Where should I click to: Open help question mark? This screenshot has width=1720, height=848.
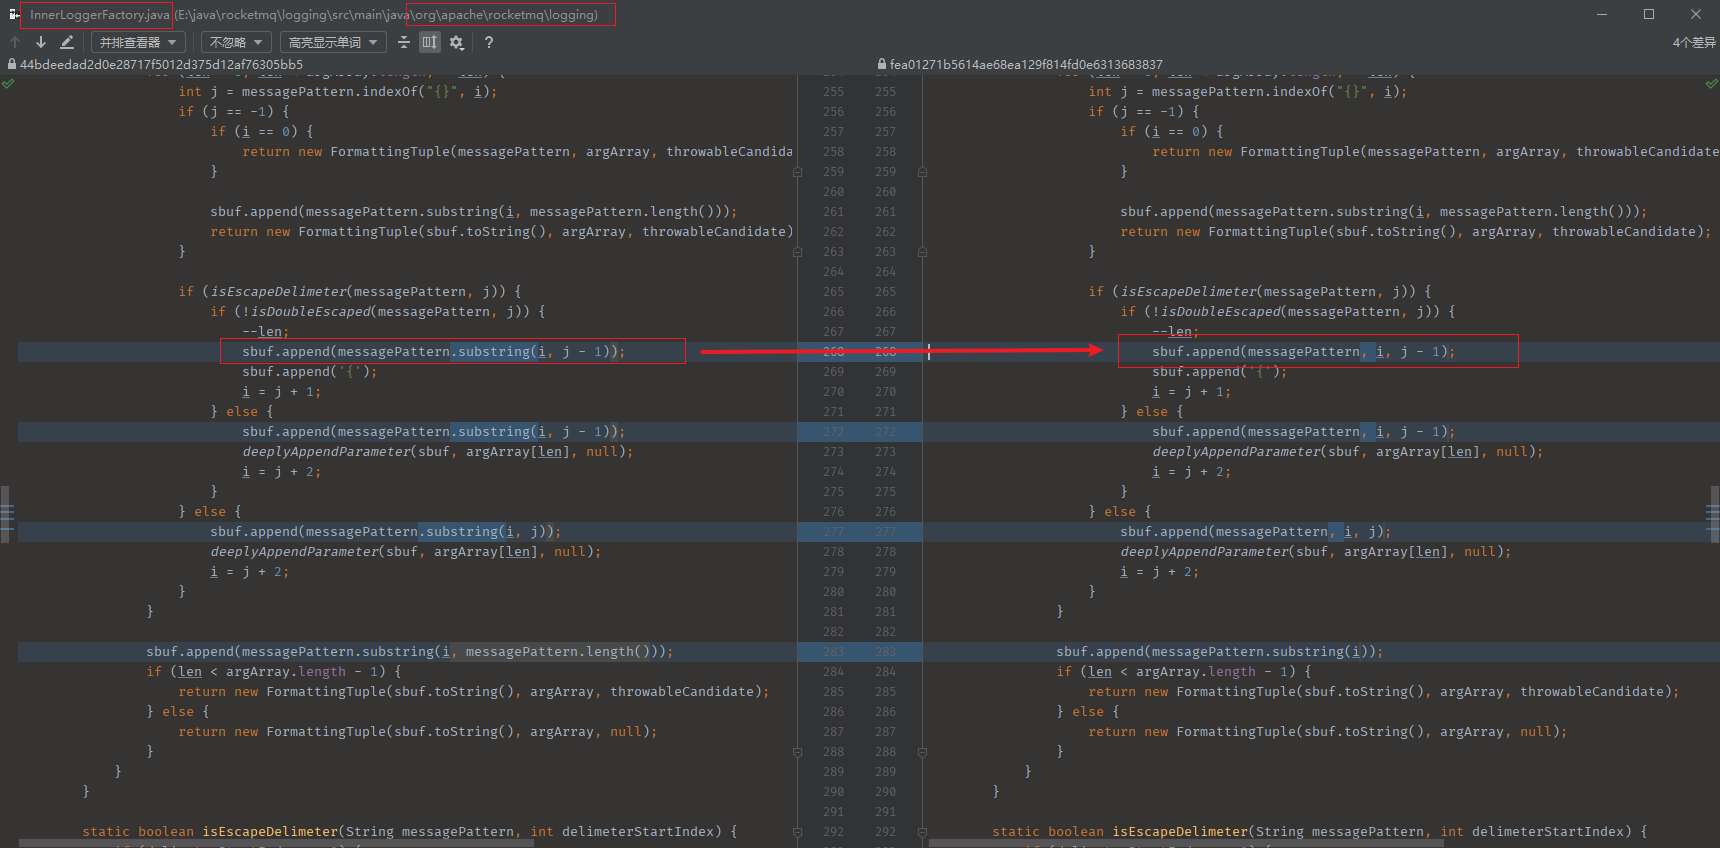(488, 42)
